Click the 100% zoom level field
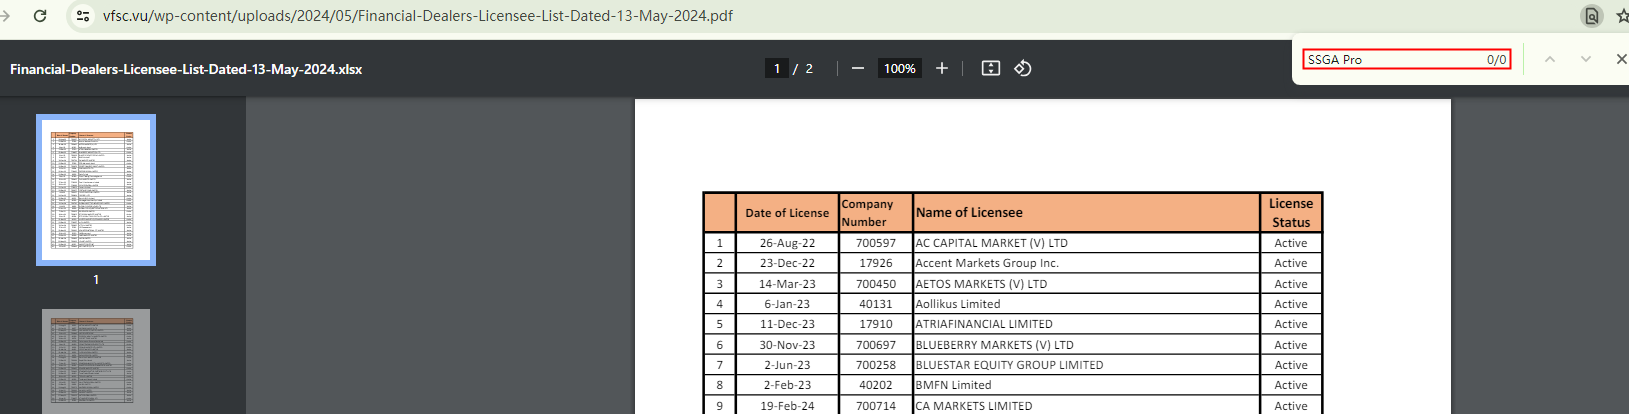 899,68
